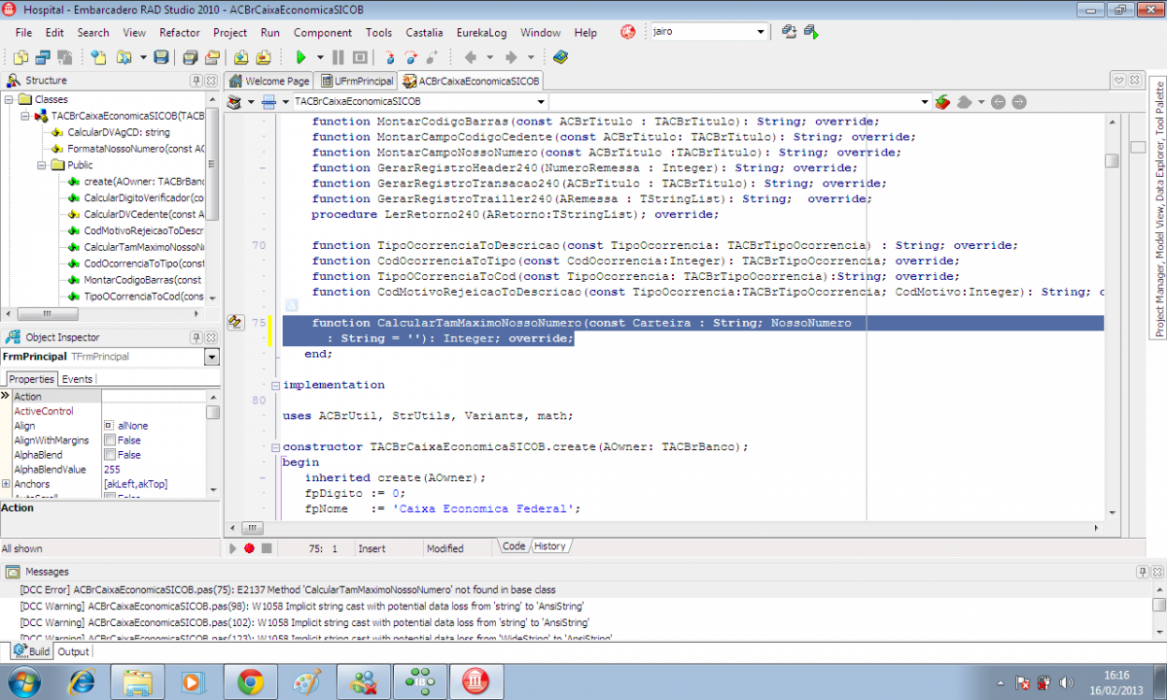Open the TACBrCaixaEconomicaSICOB class dropdown

tap(541, 102)
